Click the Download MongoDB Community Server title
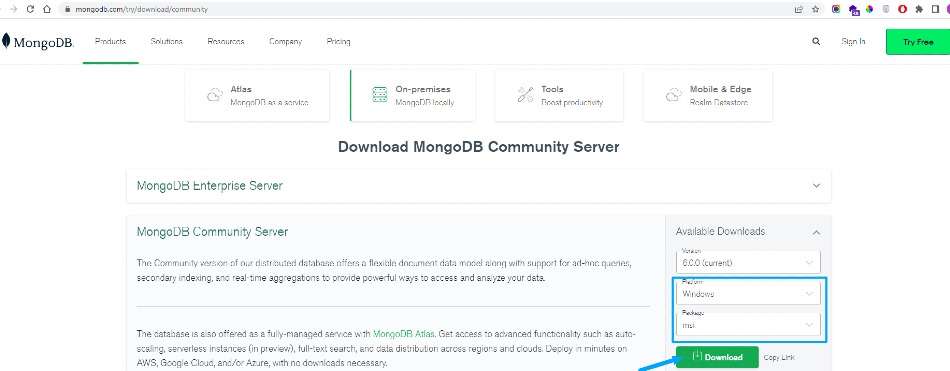This screenshot has height=371, width=950. (479, 147)
